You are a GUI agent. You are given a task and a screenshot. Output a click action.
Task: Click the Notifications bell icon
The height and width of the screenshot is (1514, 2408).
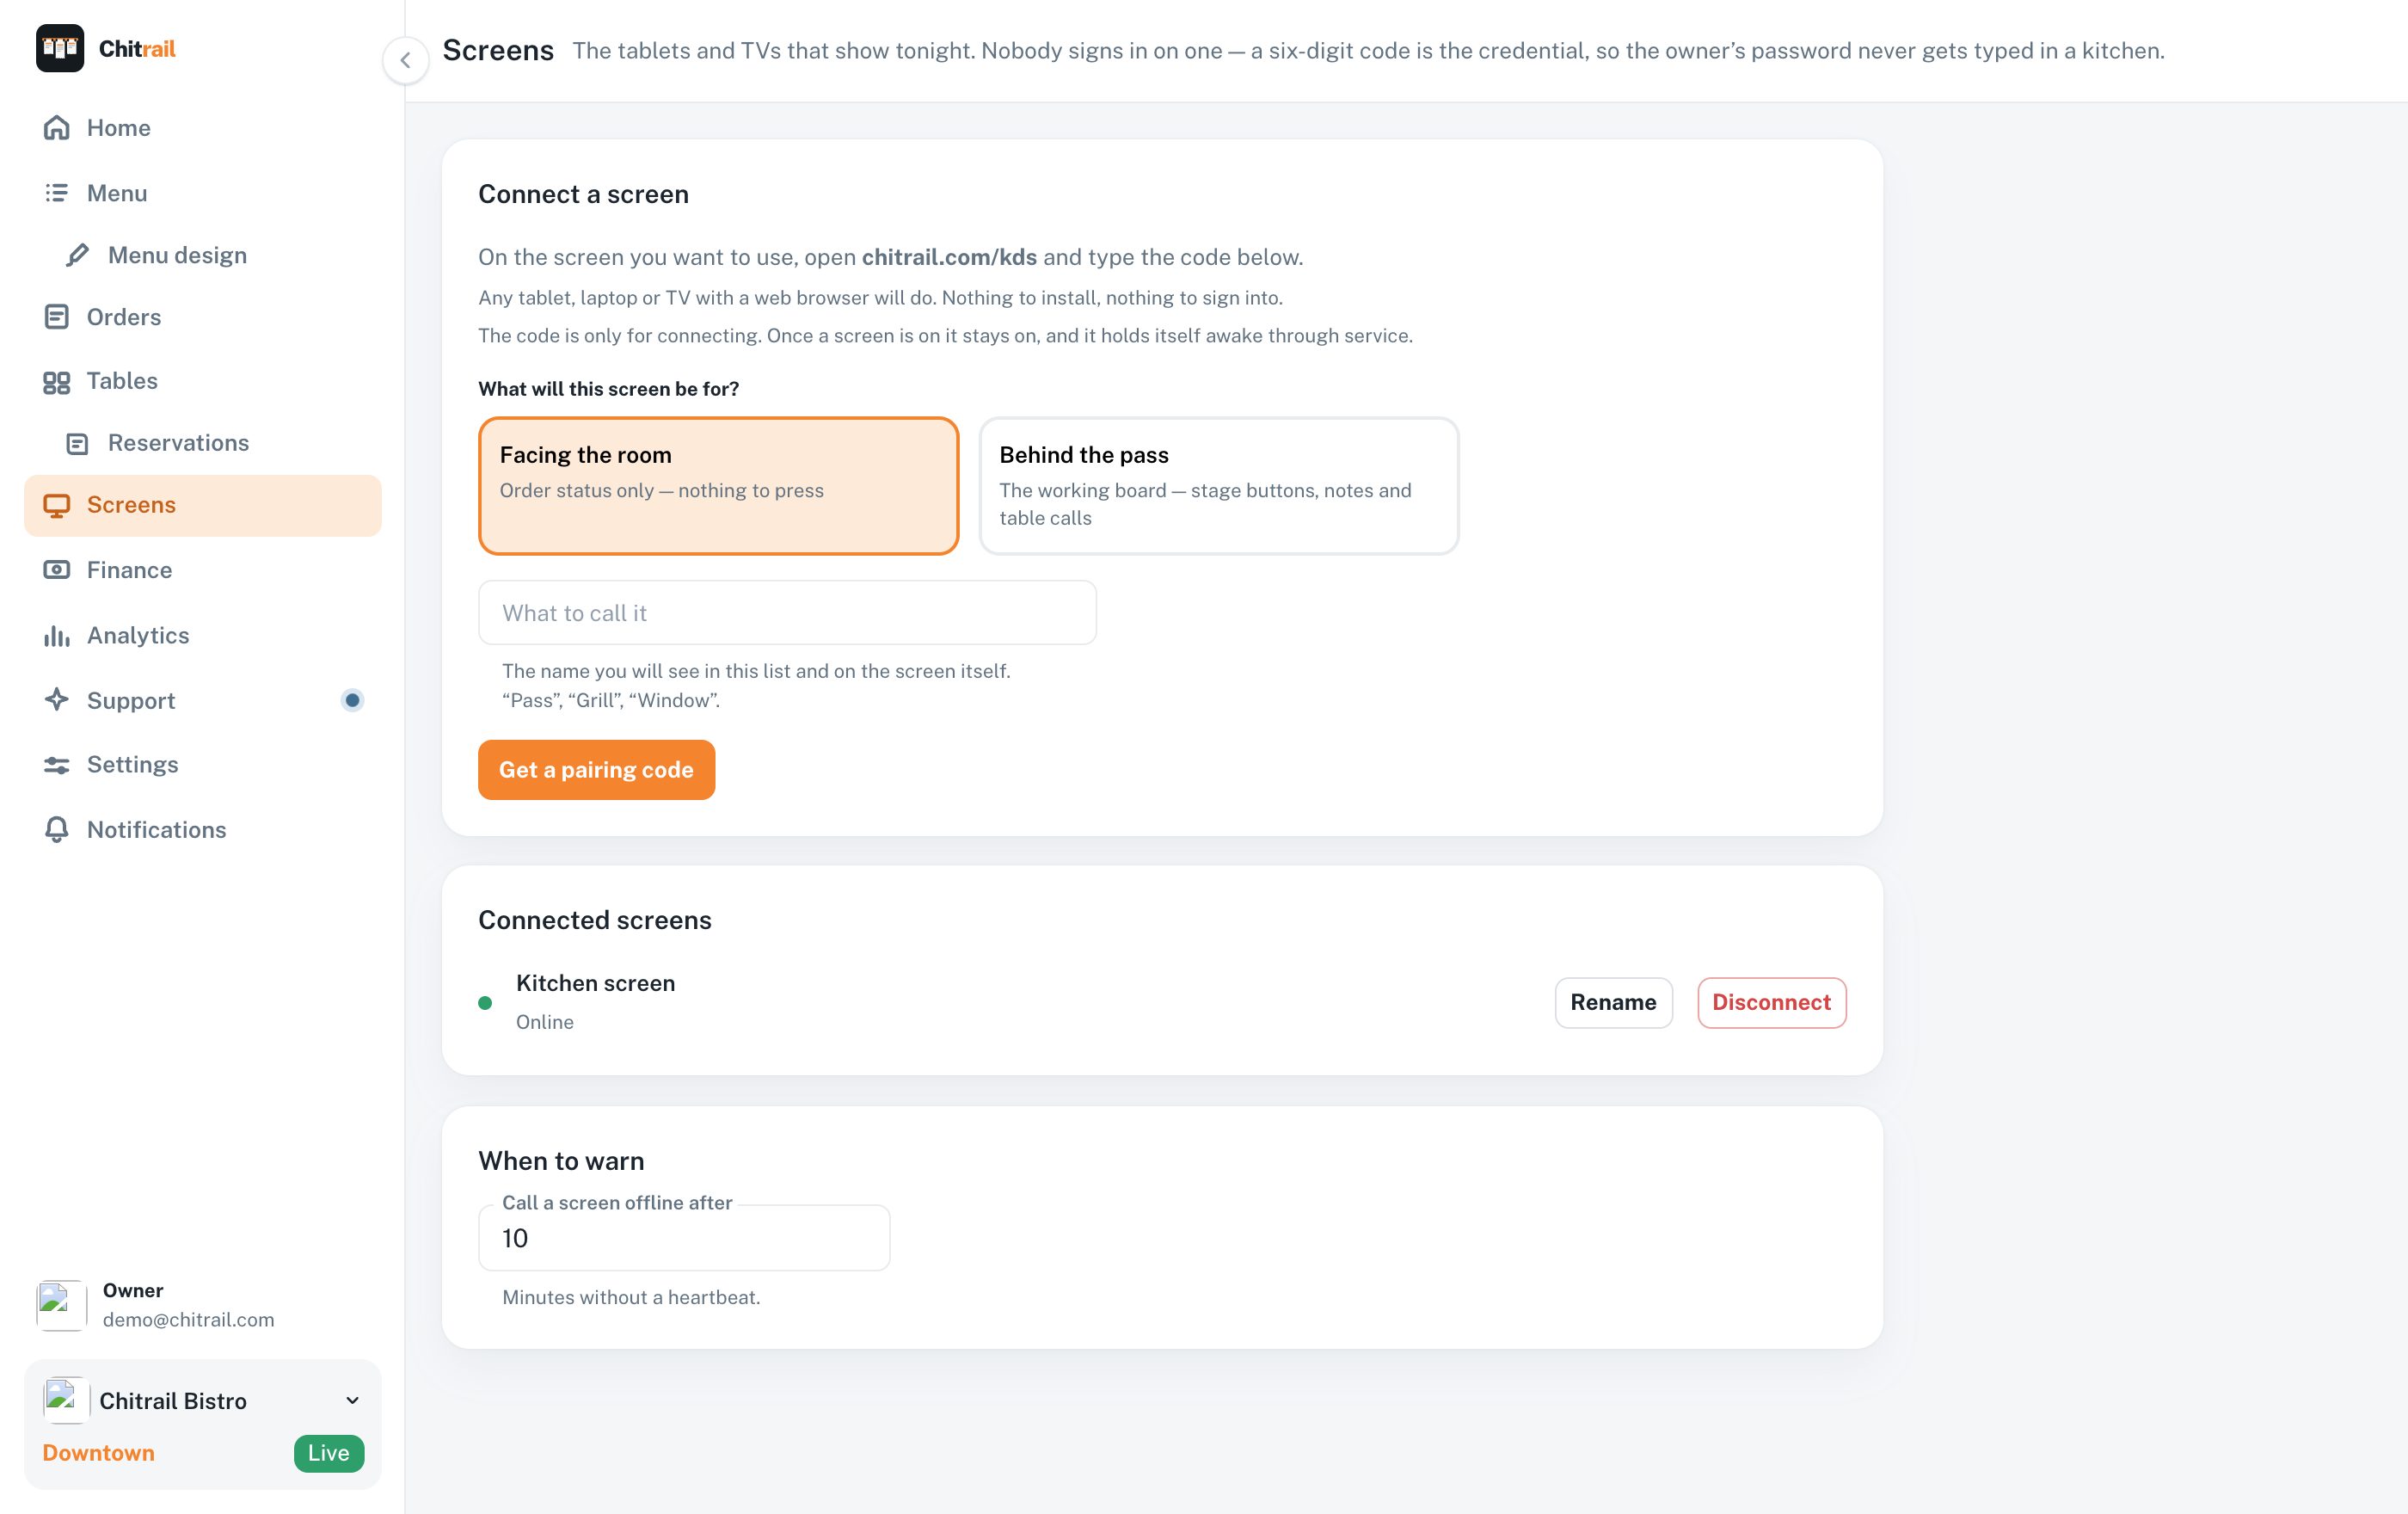click(57, 830)
